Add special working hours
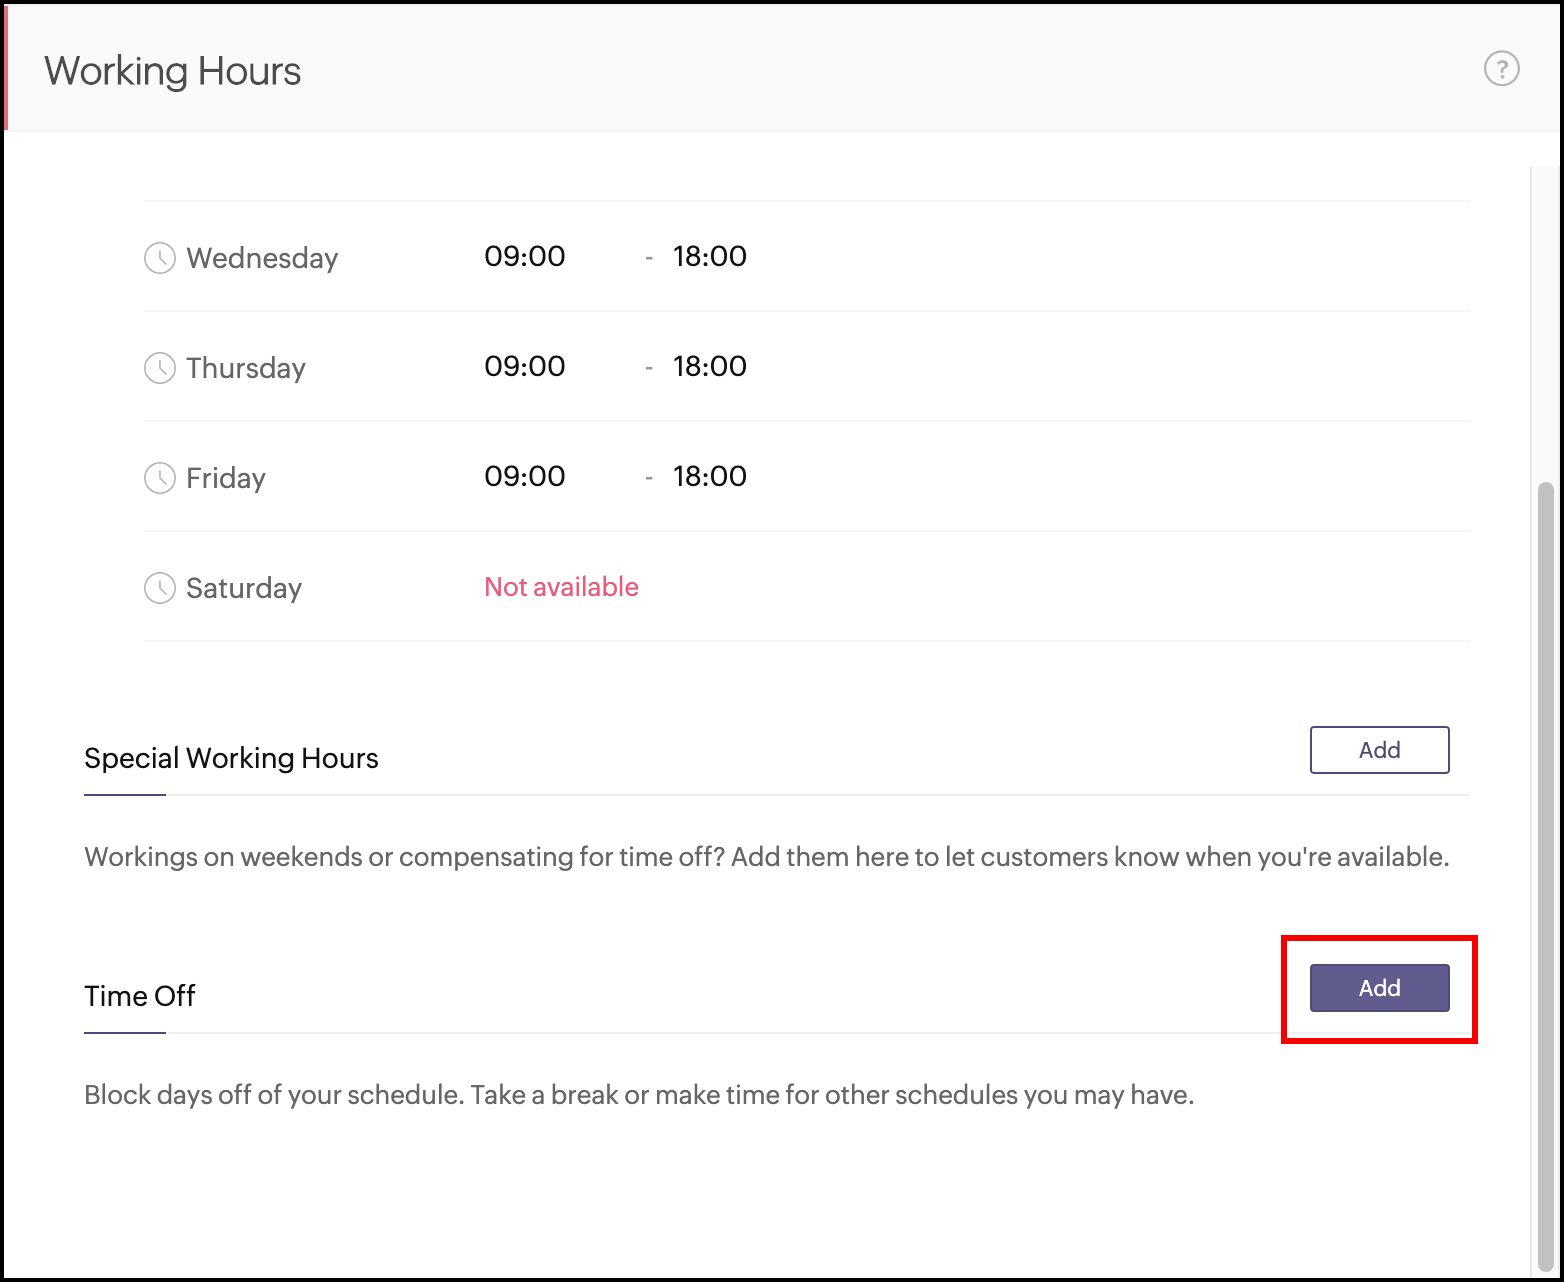Viewport: 1564px width, 1282px height. [x=1379, y=750]
